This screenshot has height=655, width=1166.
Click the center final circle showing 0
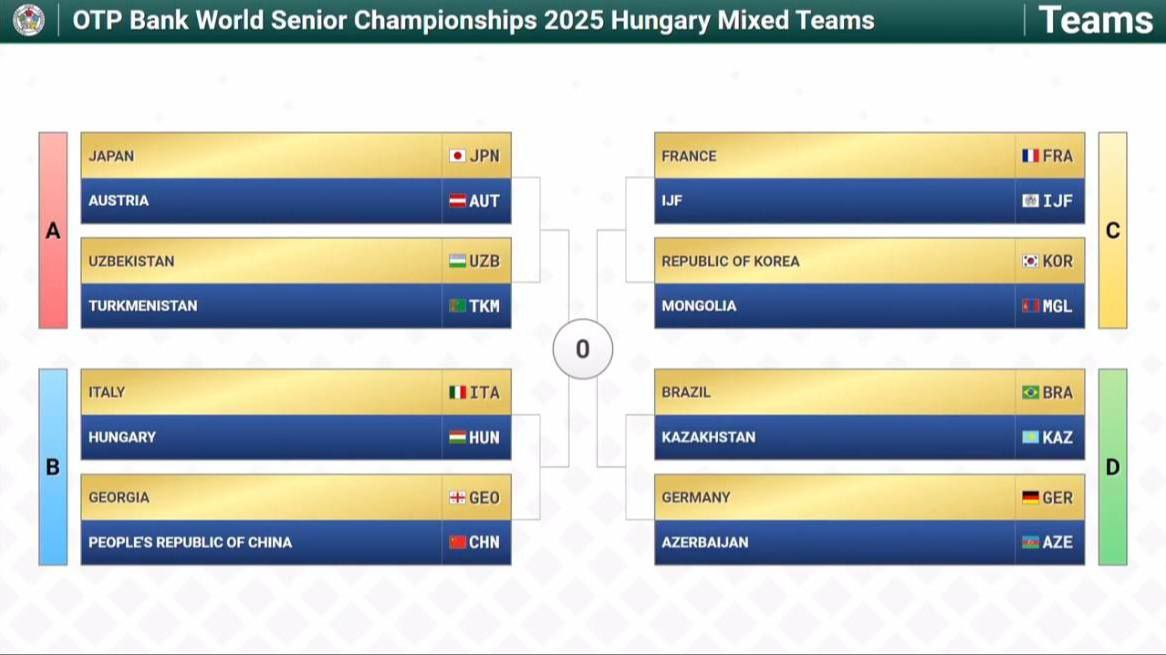pos(582,349)
